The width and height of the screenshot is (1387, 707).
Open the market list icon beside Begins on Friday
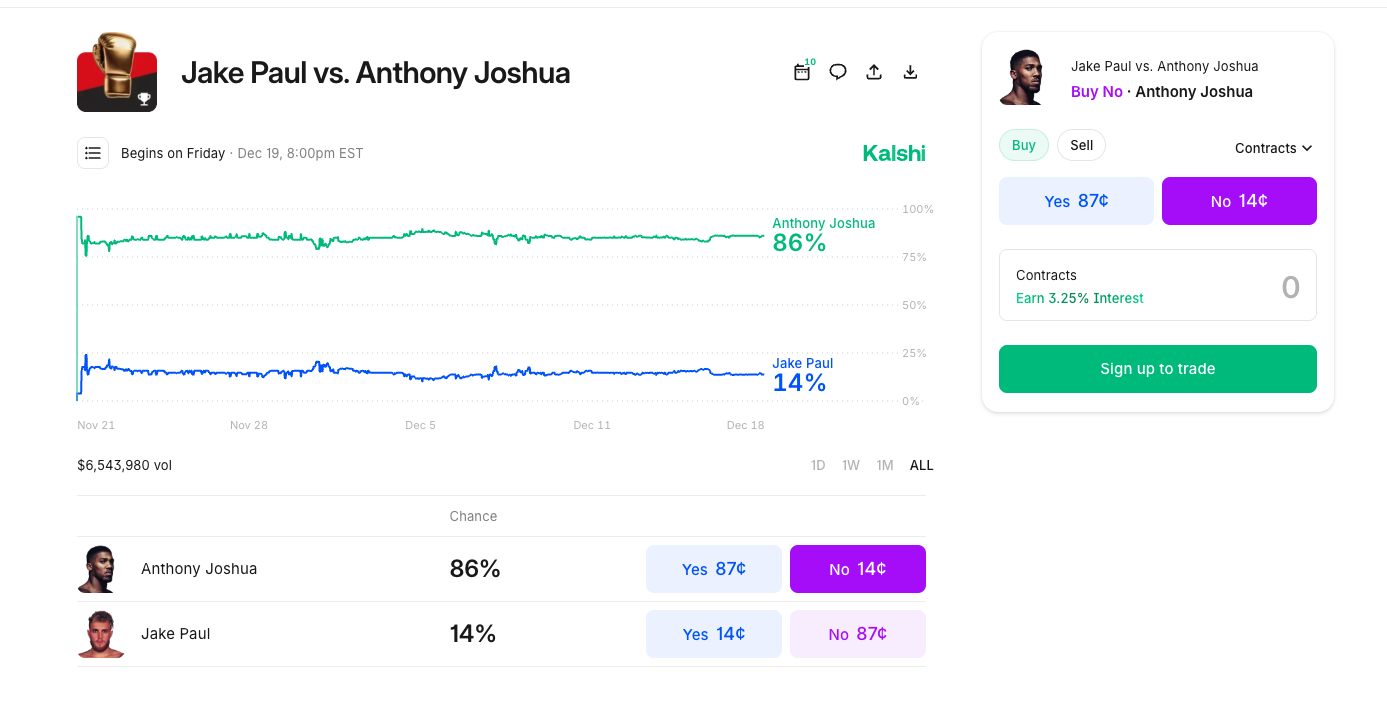(93, 153)
